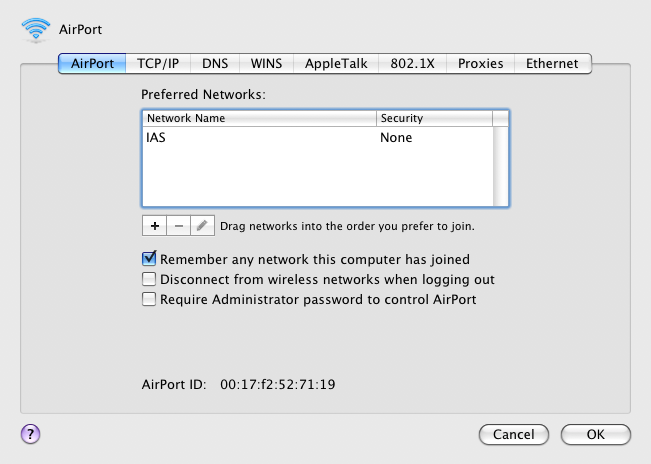The image size is (651, 464).
Task: Click the plus icon to add network
Action: click(155, 226)
